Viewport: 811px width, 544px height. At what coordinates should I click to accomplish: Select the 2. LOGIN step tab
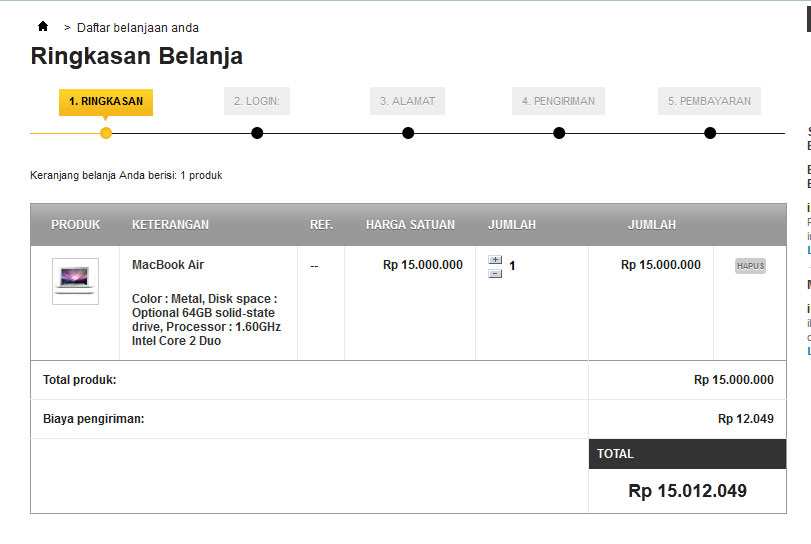[257, 101]
